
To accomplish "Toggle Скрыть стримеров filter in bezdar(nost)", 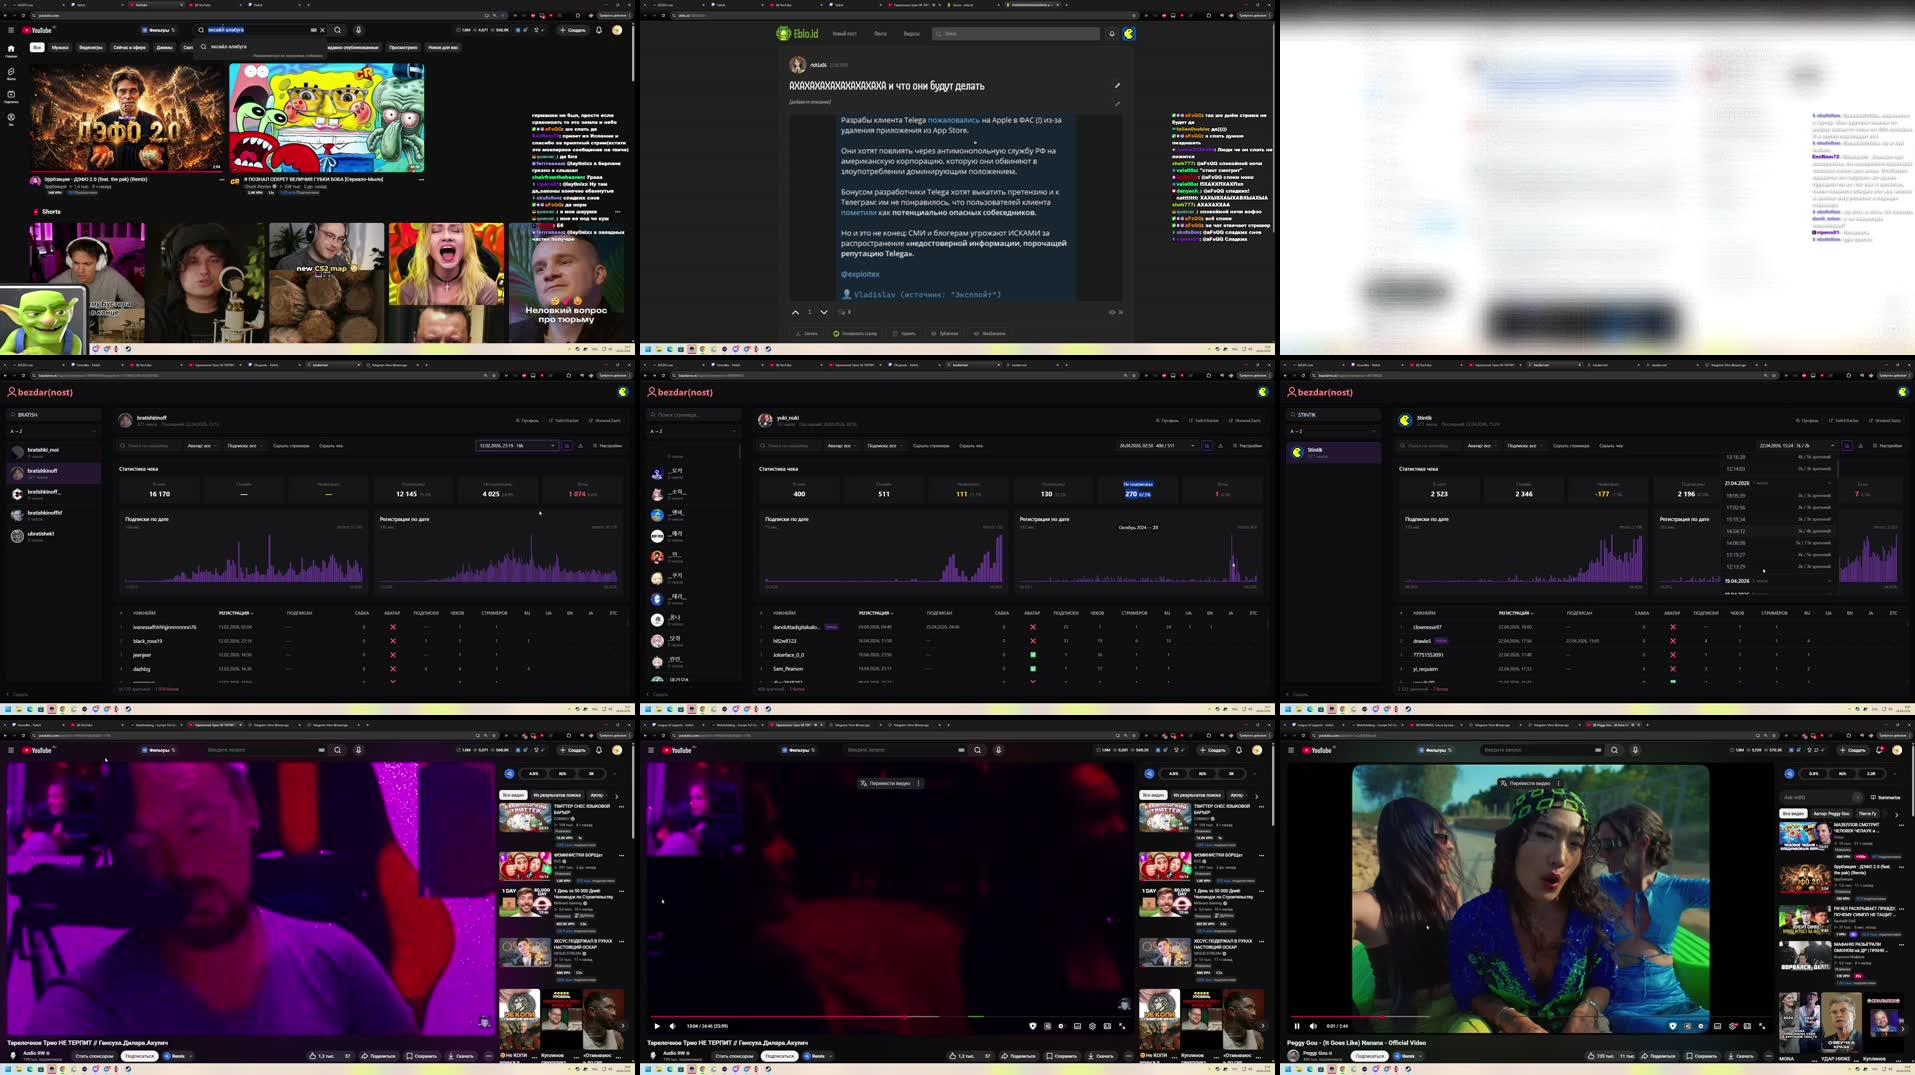I will tap(291, 445).
